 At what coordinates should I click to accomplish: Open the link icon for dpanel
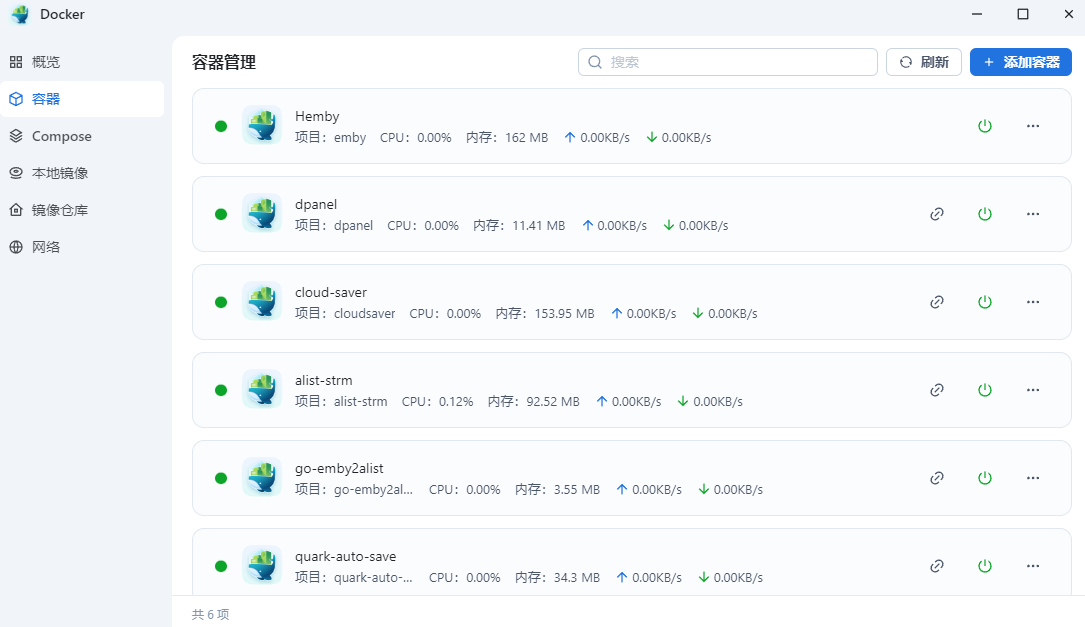(x=937, y=214)
